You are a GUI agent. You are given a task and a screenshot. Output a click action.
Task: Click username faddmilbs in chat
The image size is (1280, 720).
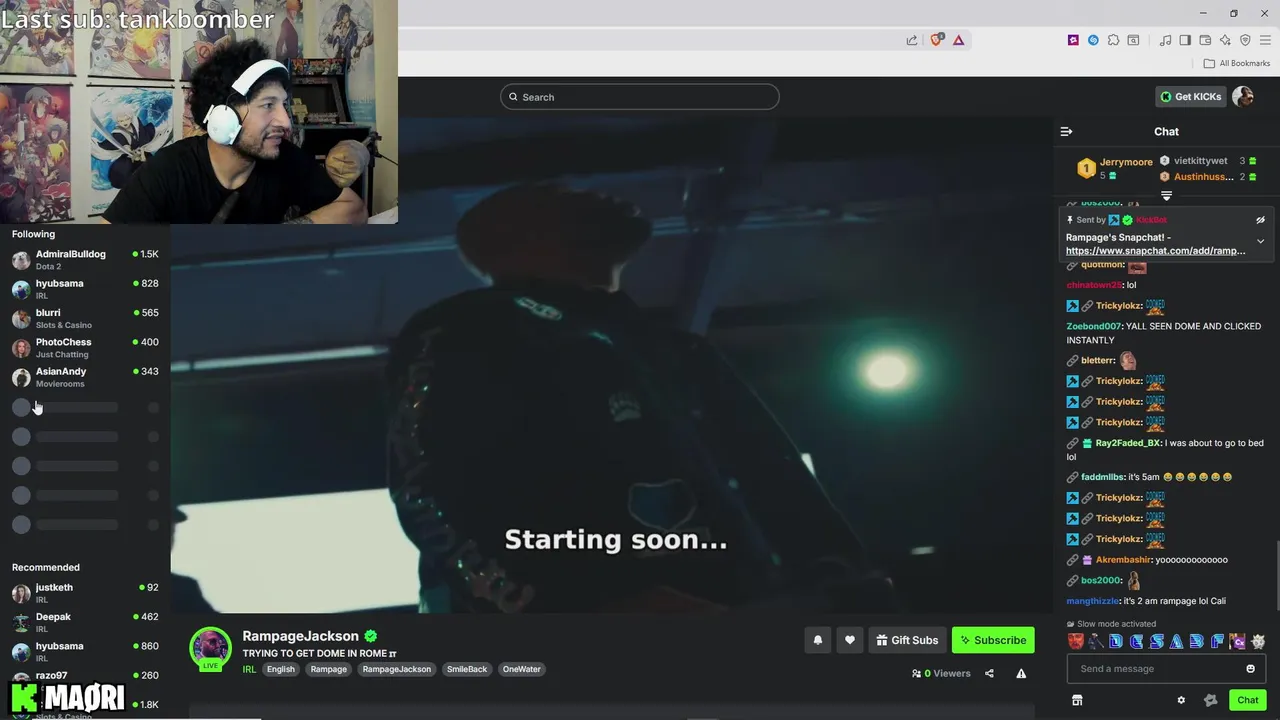tap(1103, 477)
